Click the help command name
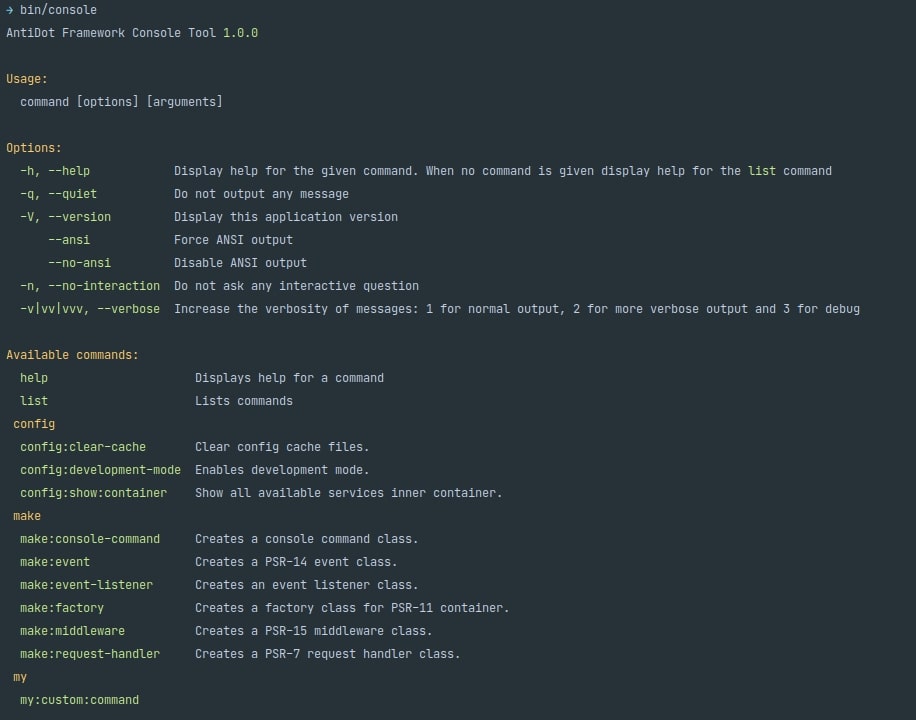 34,378
